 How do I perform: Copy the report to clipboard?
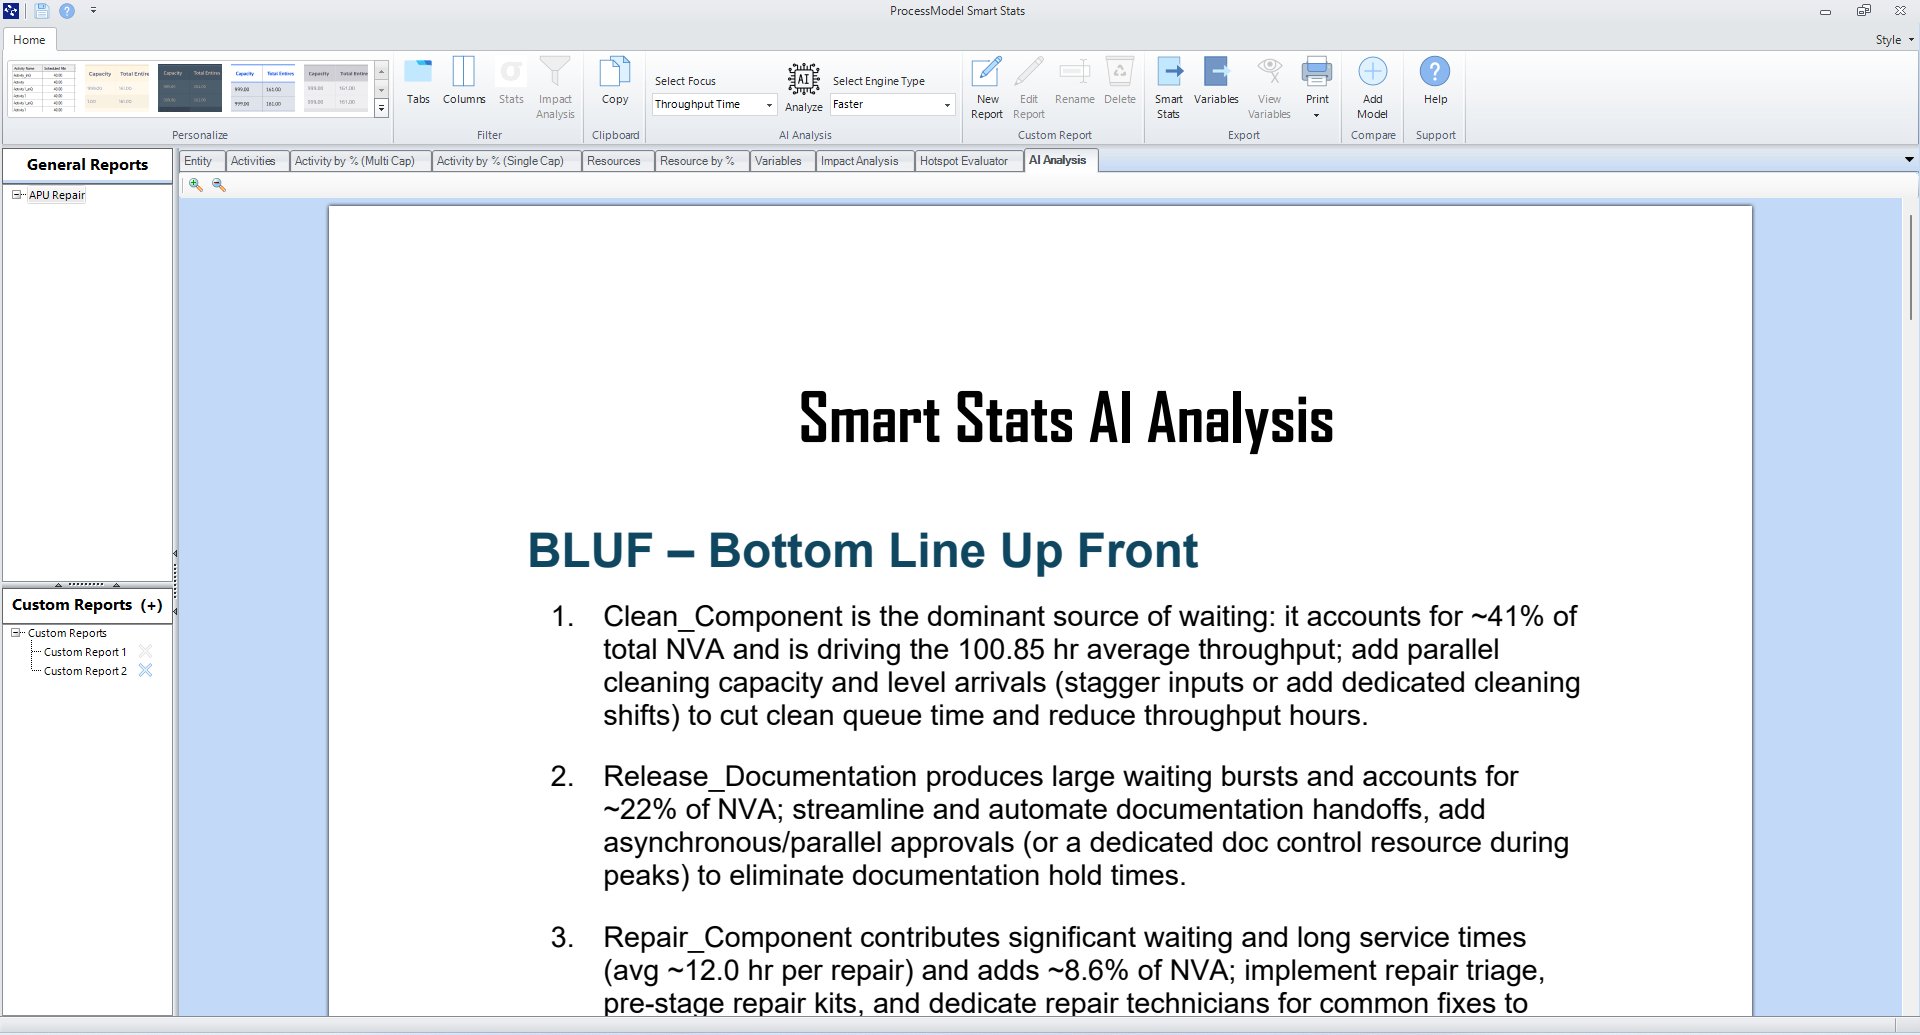coord(615,81)
